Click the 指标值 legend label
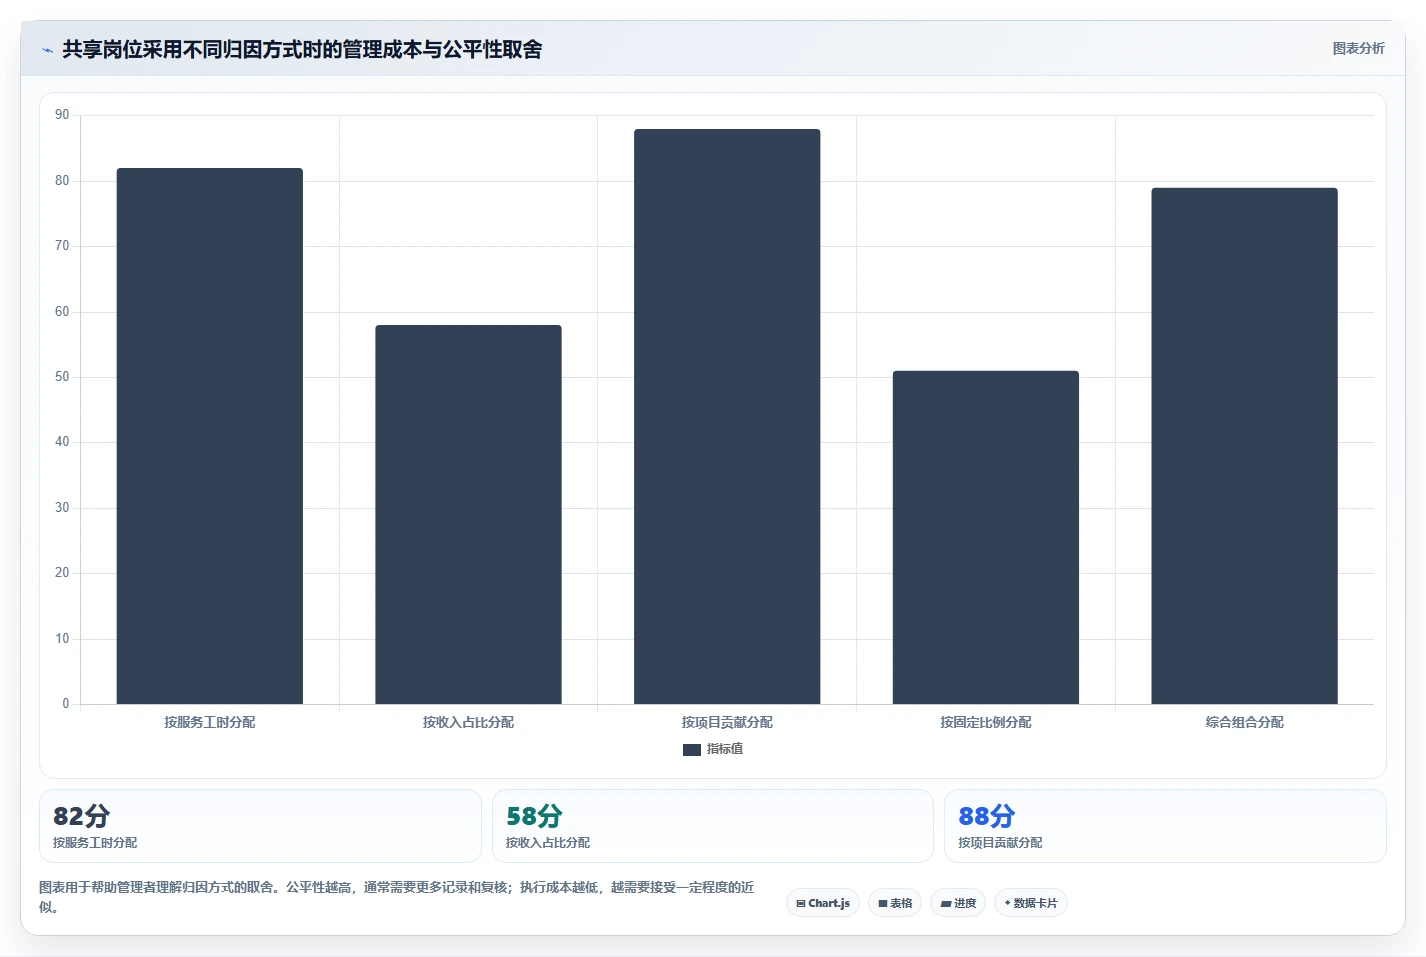Screen dimensions: 1426x957 coord(725,749)
